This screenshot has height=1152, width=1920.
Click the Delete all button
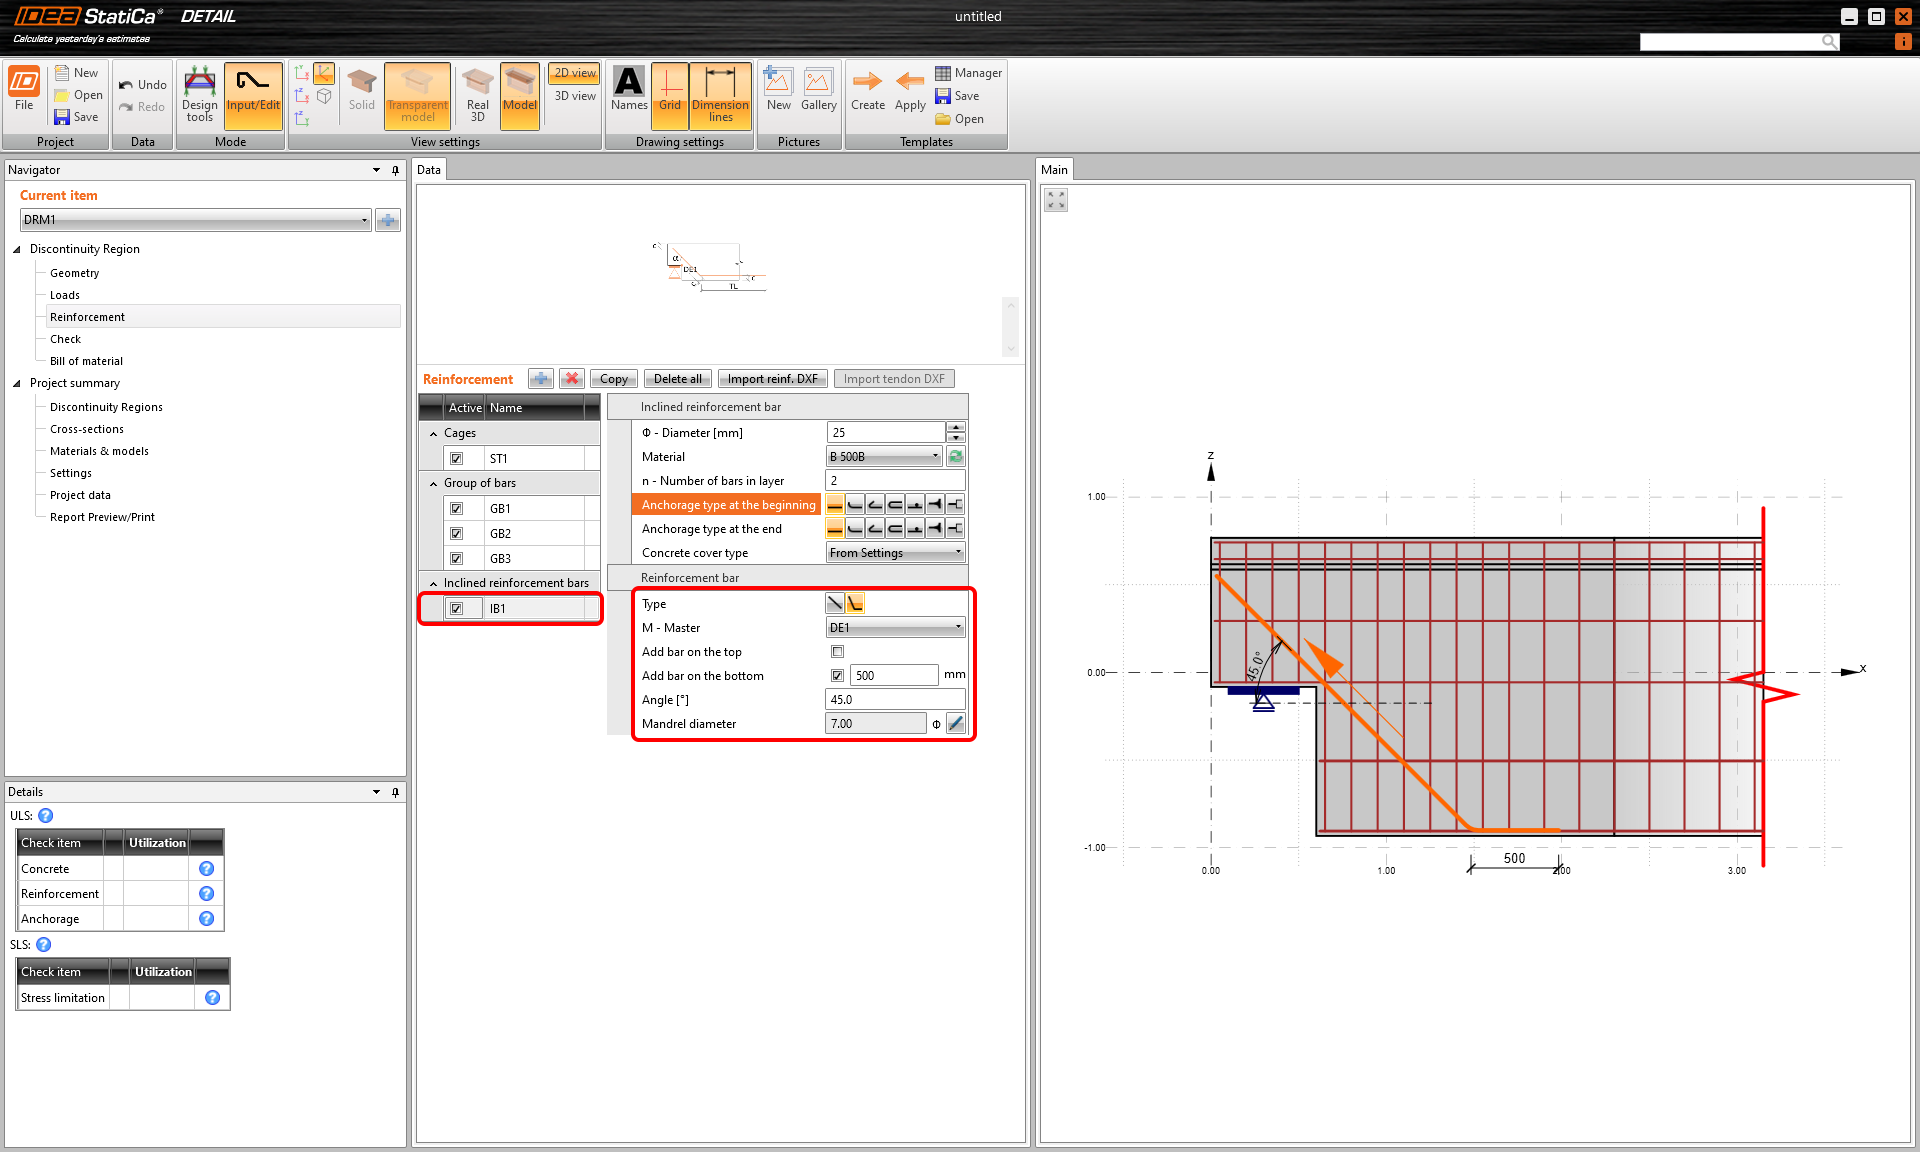[677, 378]
